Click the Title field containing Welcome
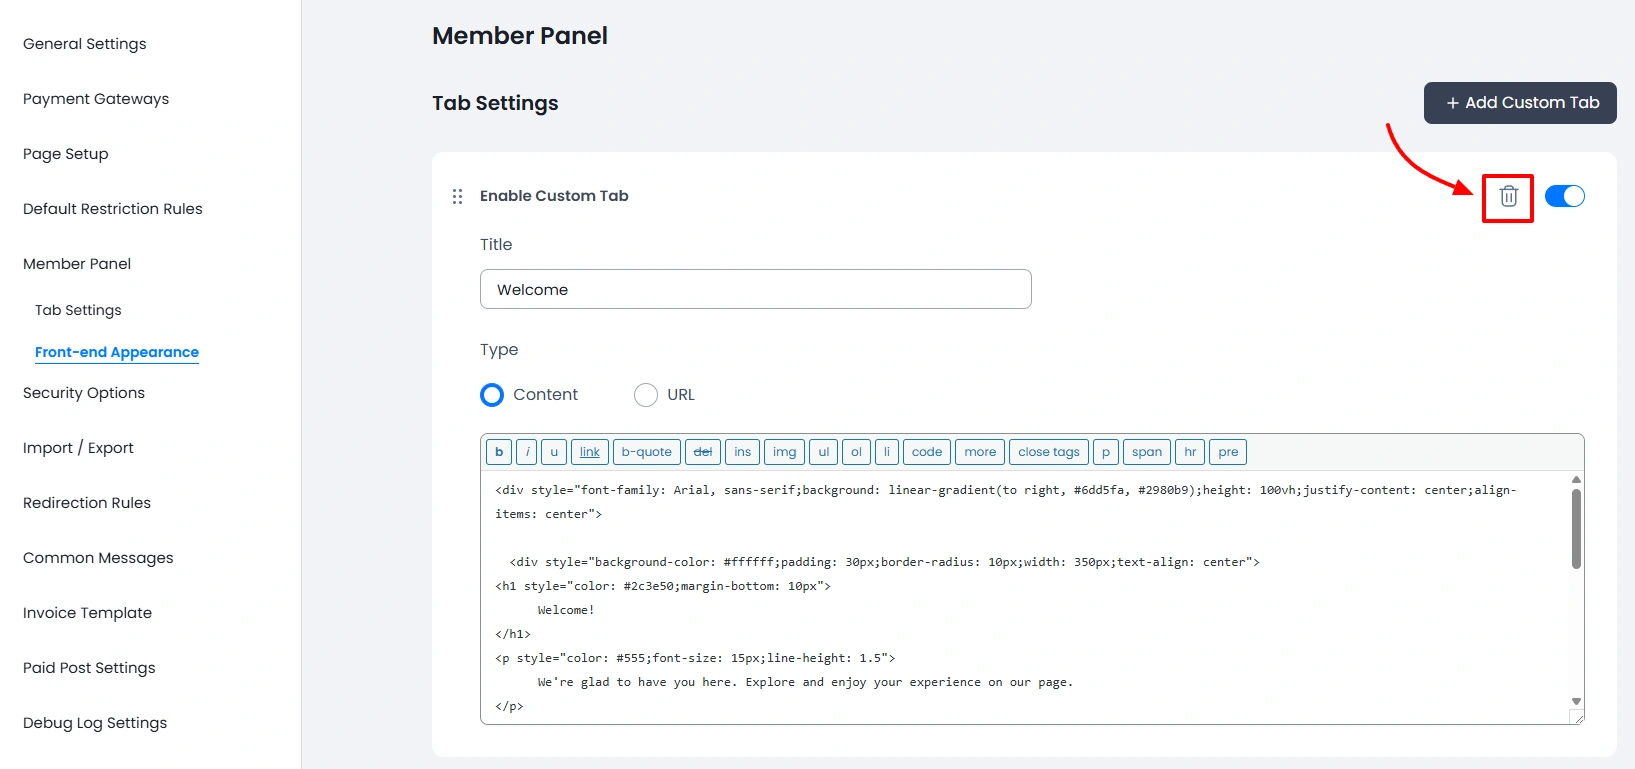 tap(755, 289)
